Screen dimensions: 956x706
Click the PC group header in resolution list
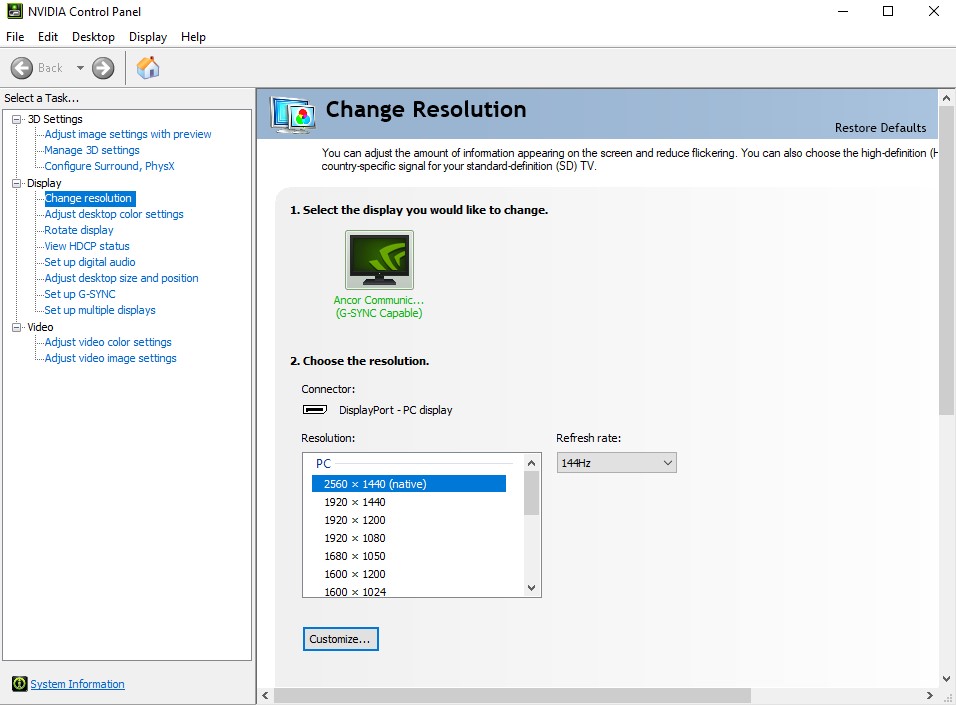pos(323,463)
